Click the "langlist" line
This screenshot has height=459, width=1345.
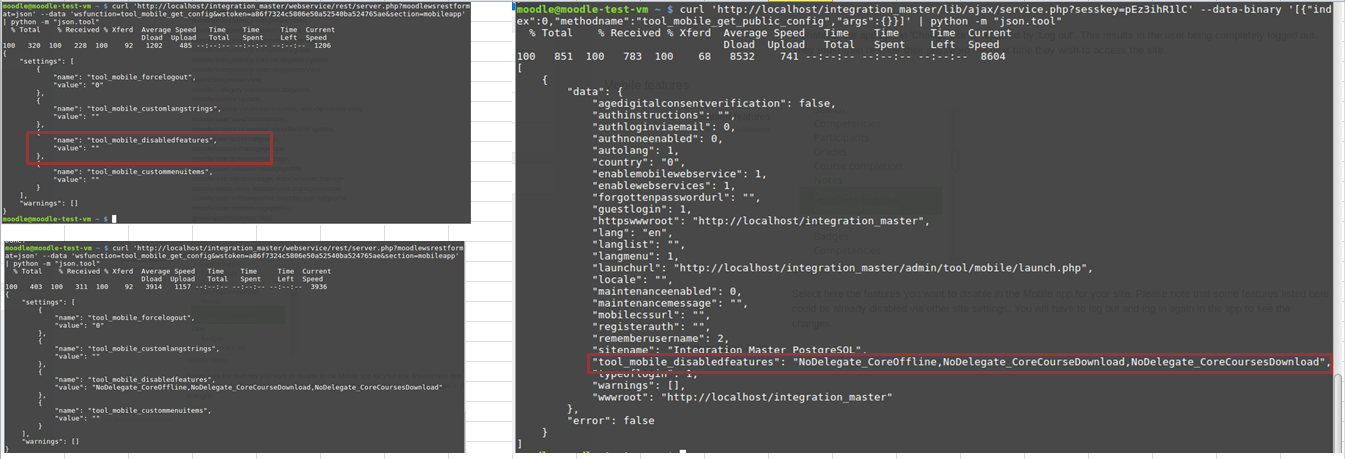639,244
